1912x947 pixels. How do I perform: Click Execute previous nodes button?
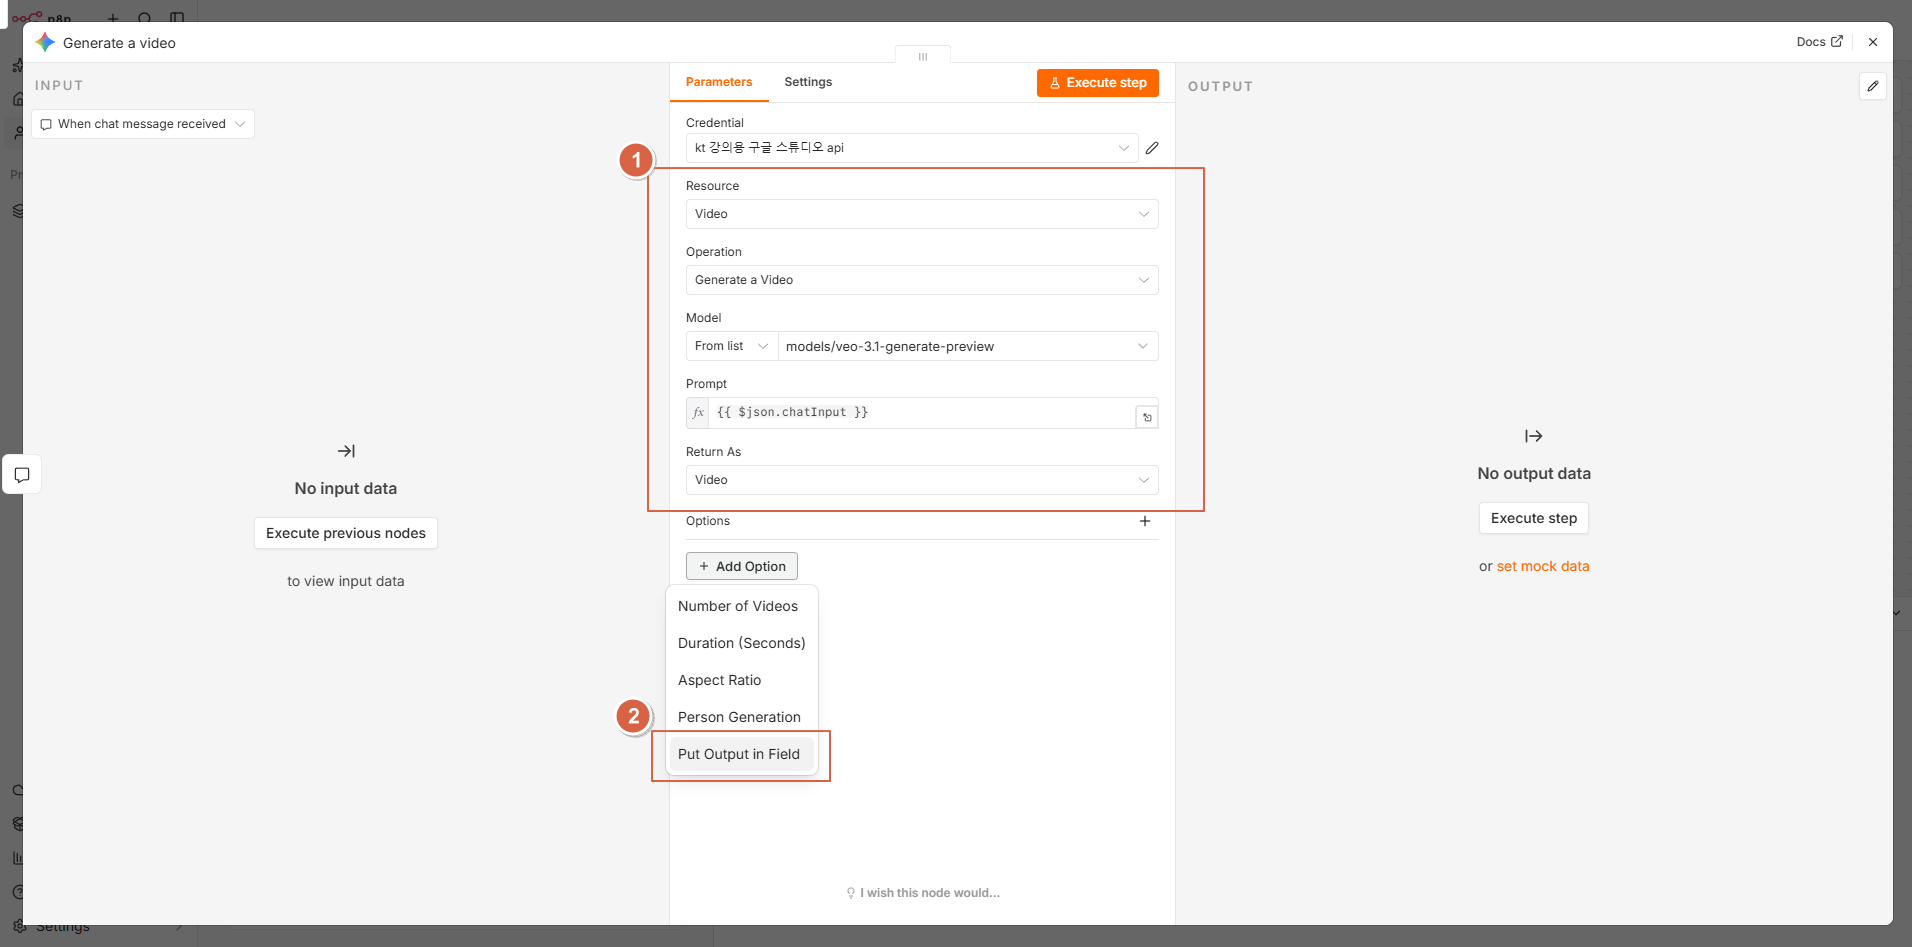(346, 533)
